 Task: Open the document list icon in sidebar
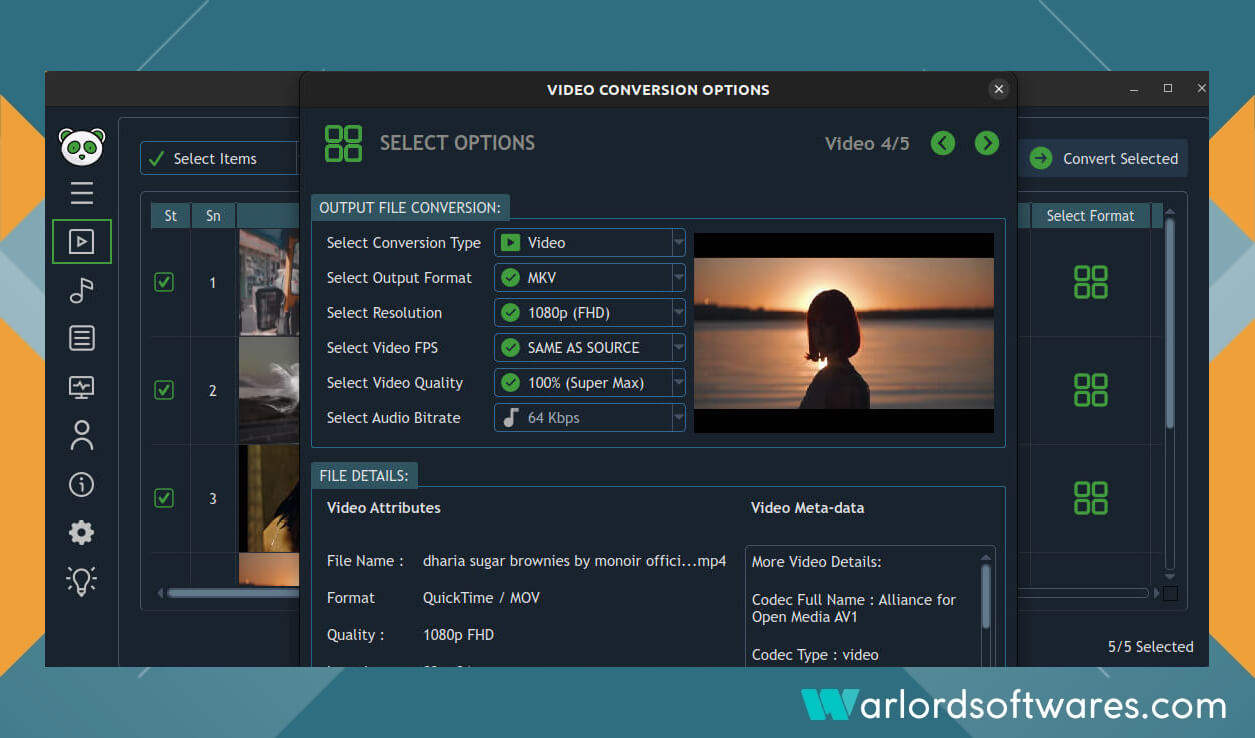81,338
